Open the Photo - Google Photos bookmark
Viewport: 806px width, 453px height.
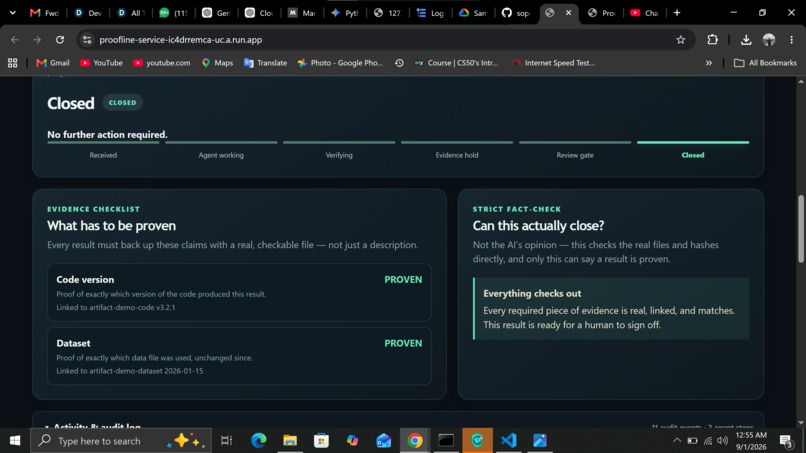point(340,63)
